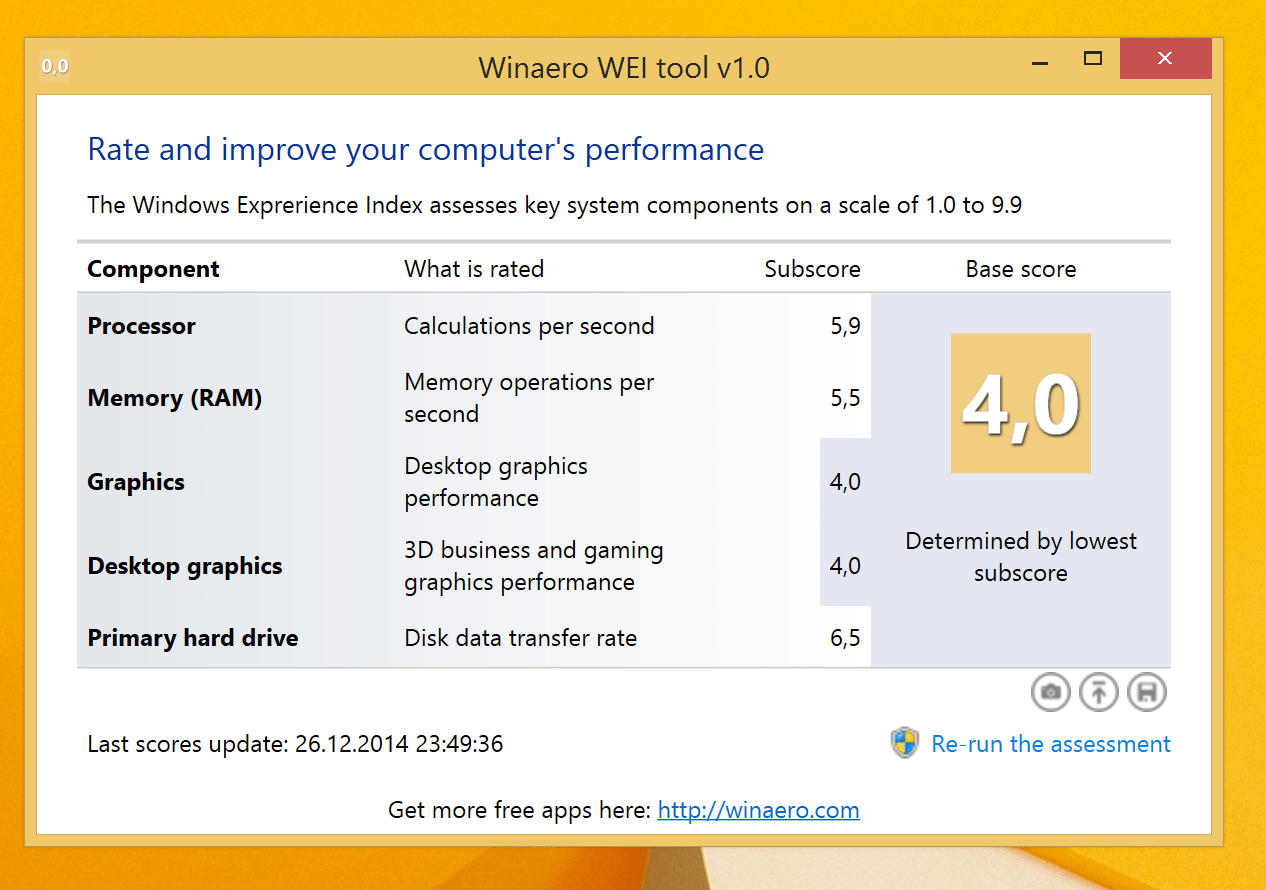Click the Last scores update timestamp
The height and width of the screenshot is (890, 1266).
[295, 744]
